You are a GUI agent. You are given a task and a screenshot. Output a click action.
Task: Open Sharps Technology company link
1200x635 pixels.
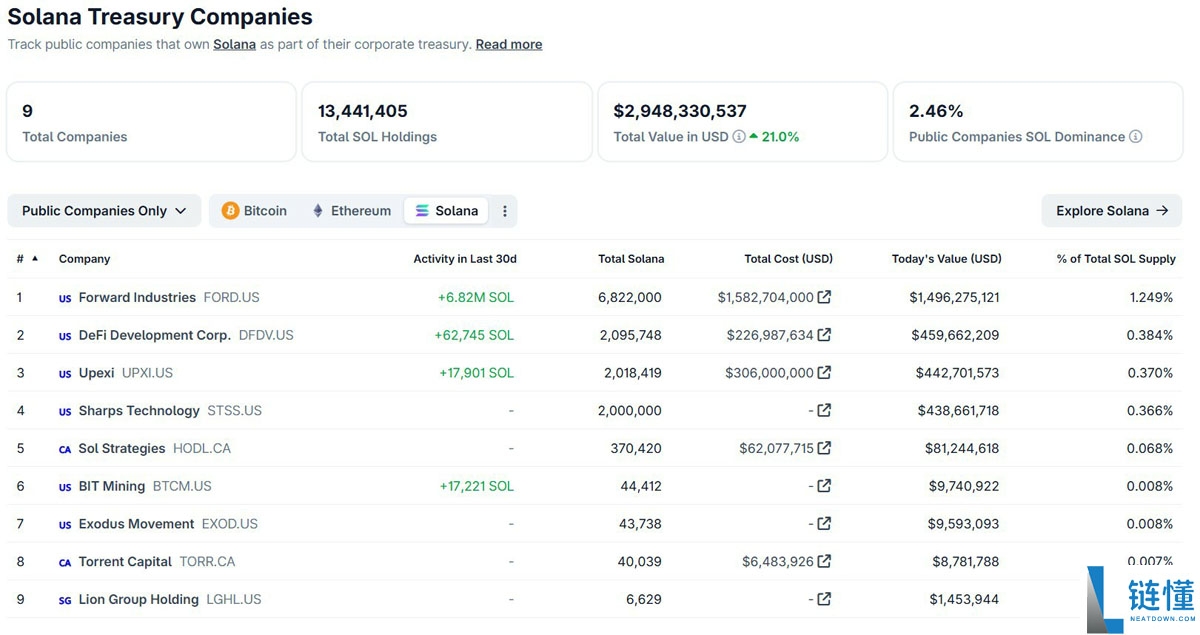139,410
